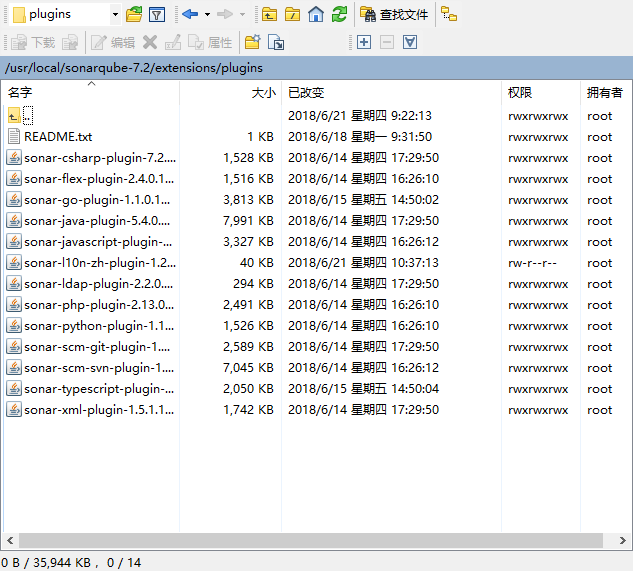
Task: Select sonar-typescript-plugin file
Action: (x=99, y=389)
